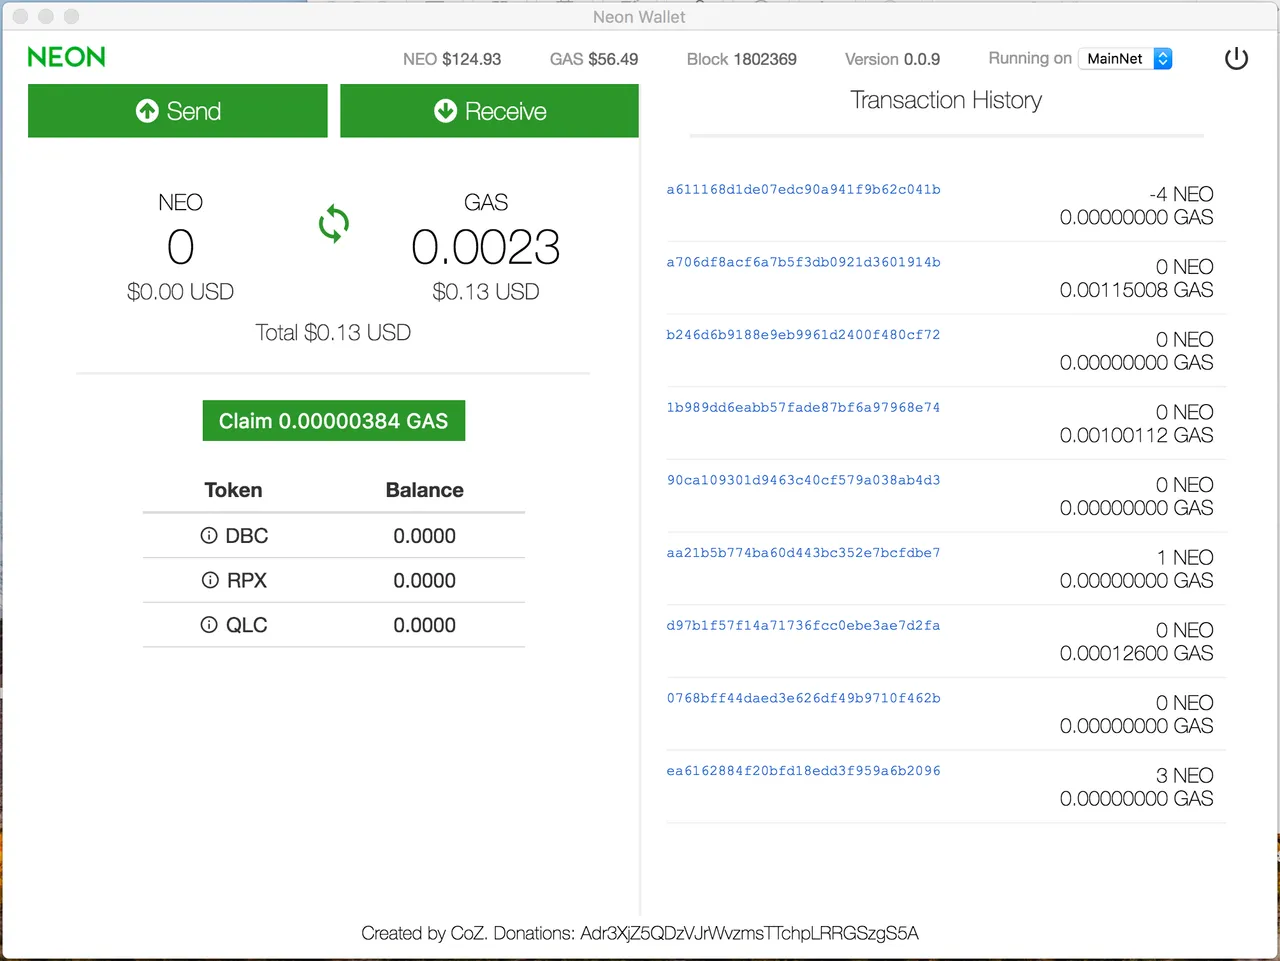The width and height of the screenshot is (1280, 961).
Task: Click the Balance column header
Action: (x=425, y=490)
